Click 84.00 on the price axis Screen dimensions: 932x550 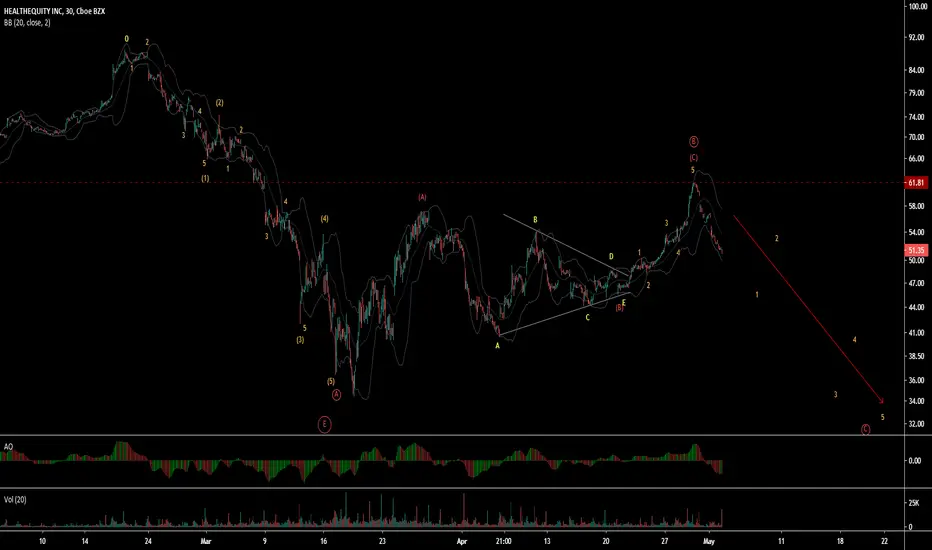pyautogui.click(x=916, y=70)
